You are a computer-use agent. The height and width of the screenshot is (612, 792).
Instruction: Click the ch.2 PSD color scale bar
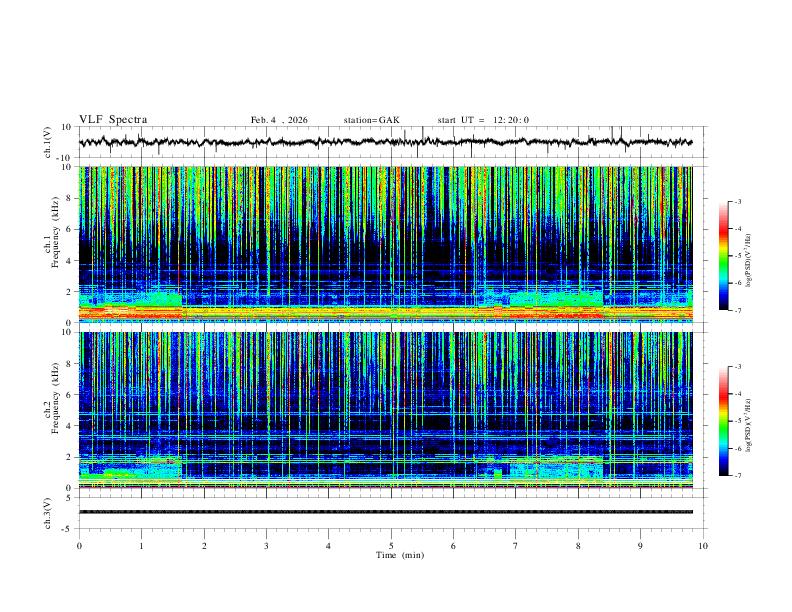coord(723,421)
